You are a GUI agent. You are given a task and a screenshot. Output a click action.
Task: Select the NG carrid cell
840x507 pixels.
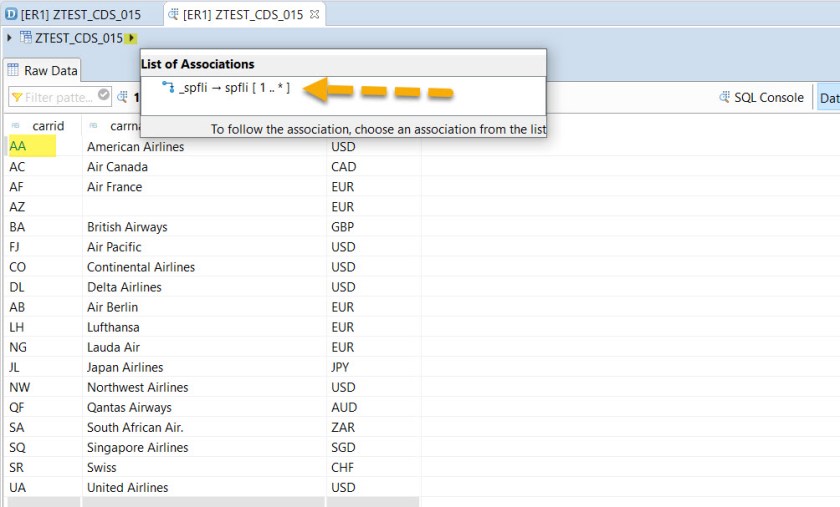[x=43, y=347]
